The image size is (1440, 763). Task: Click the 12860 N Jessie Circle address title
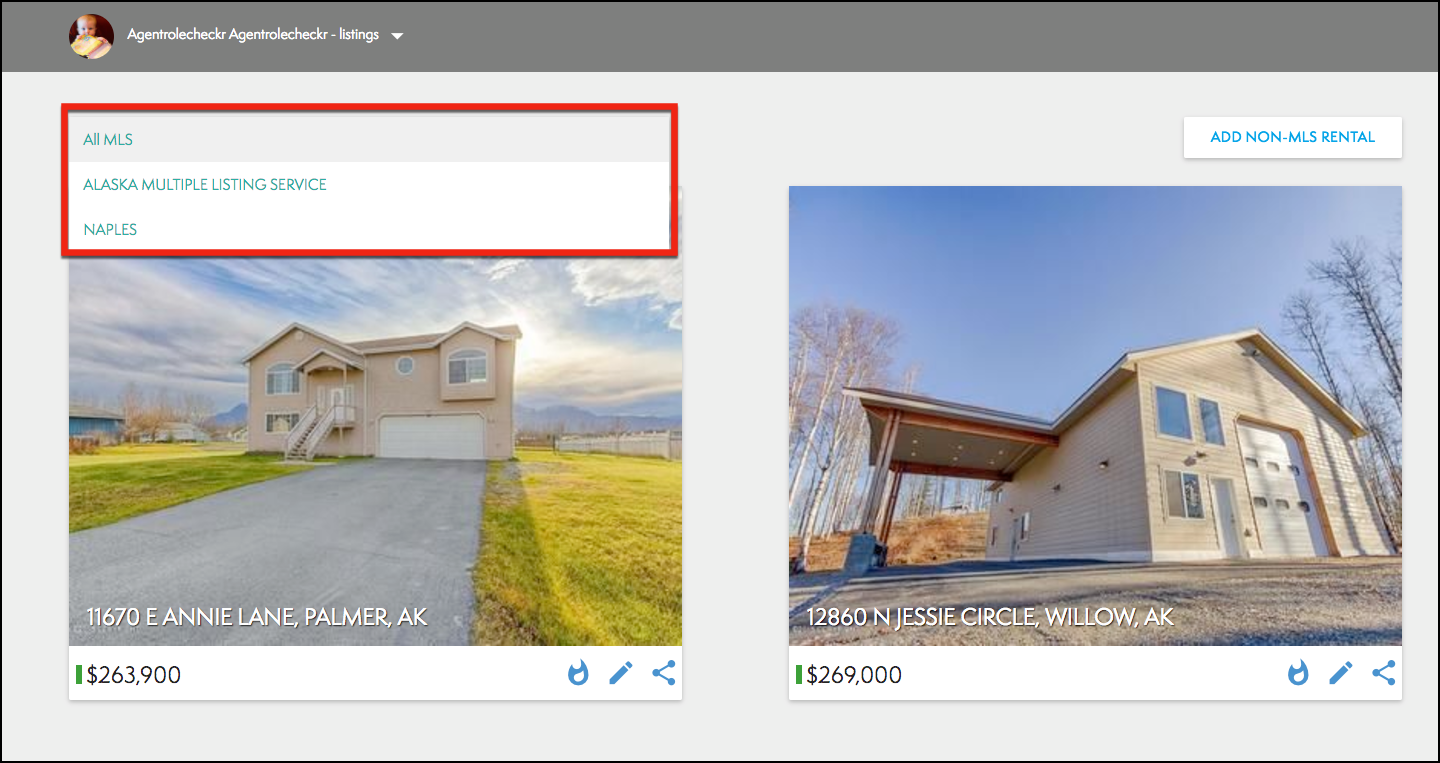pyautogui.click(x=990, y=616)
